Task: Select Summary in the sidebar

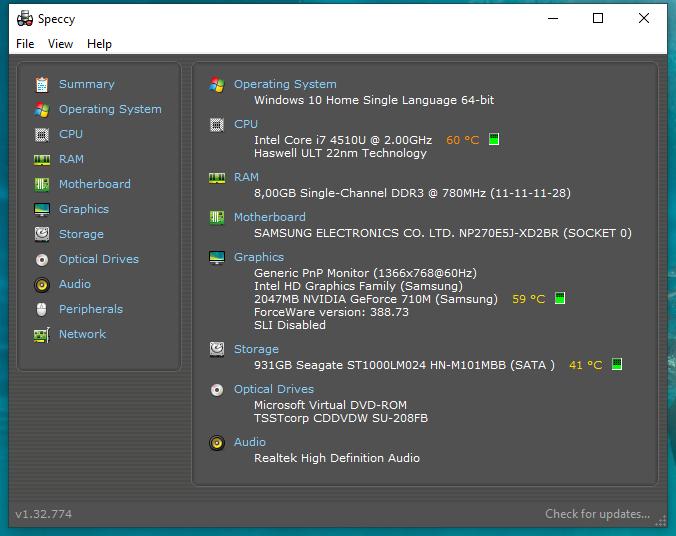Action: point(87,84)
